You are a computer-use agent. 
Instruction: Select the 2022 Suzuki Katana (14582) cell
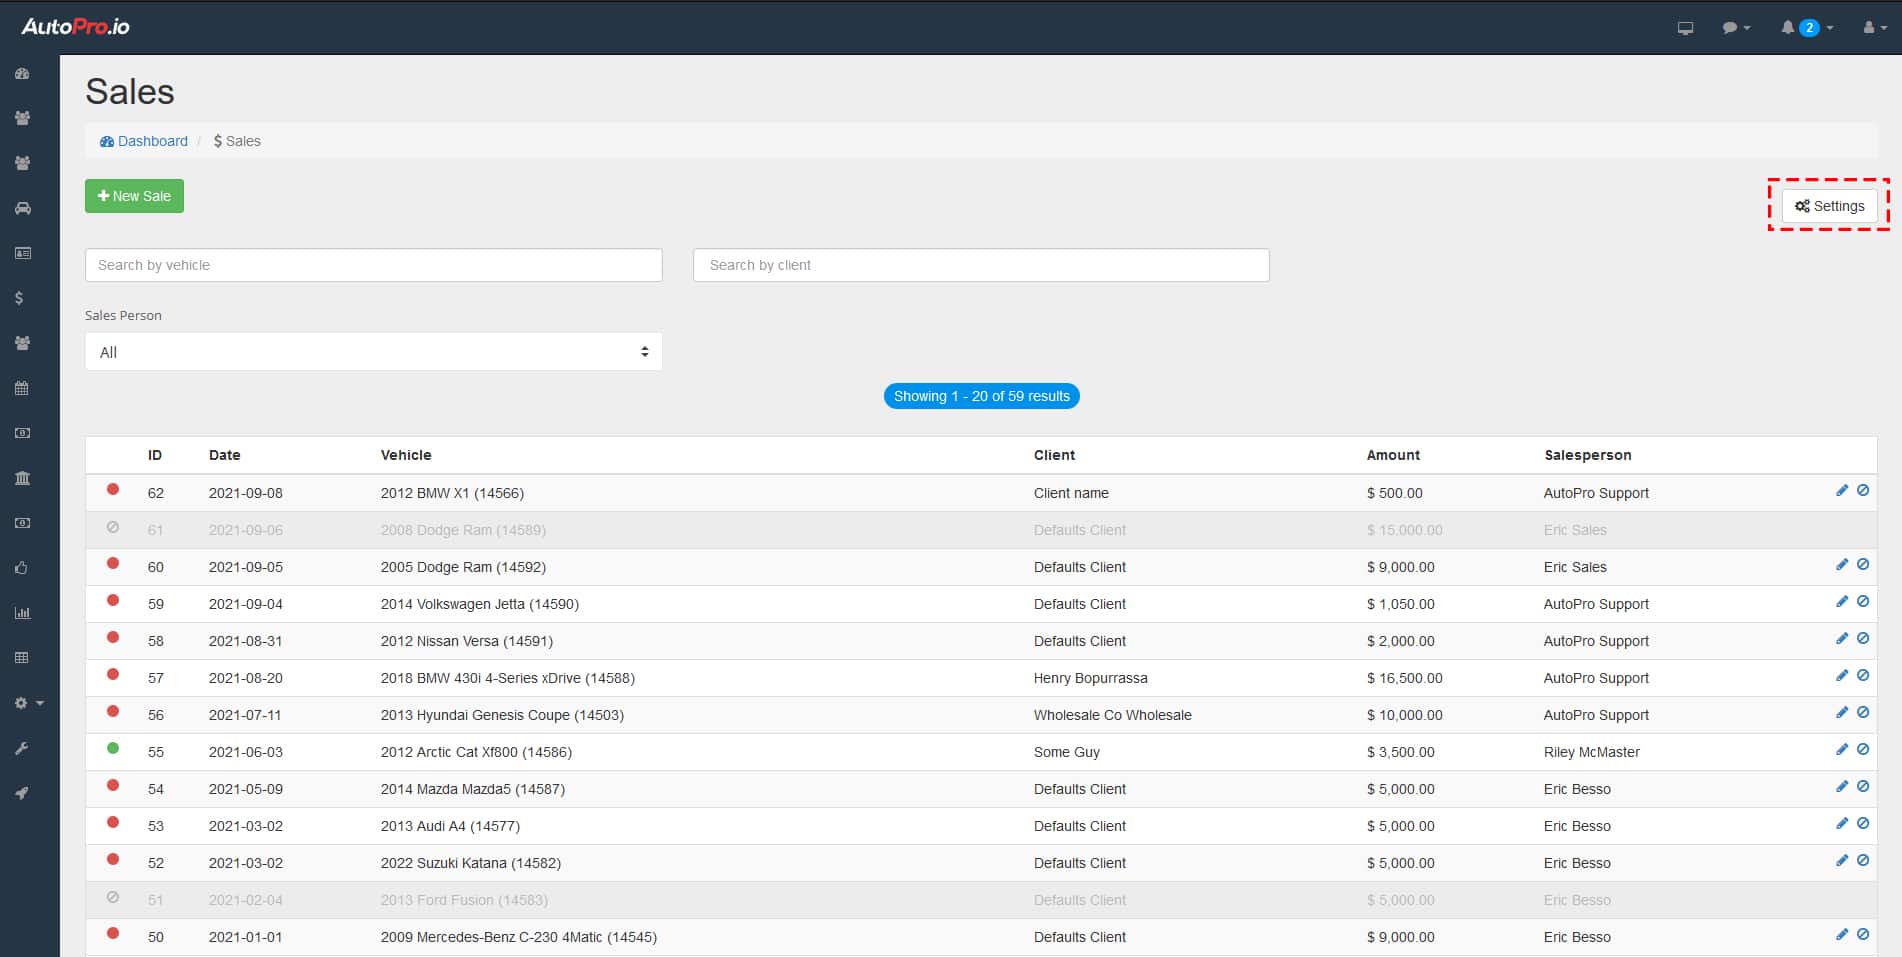point(471,863)
